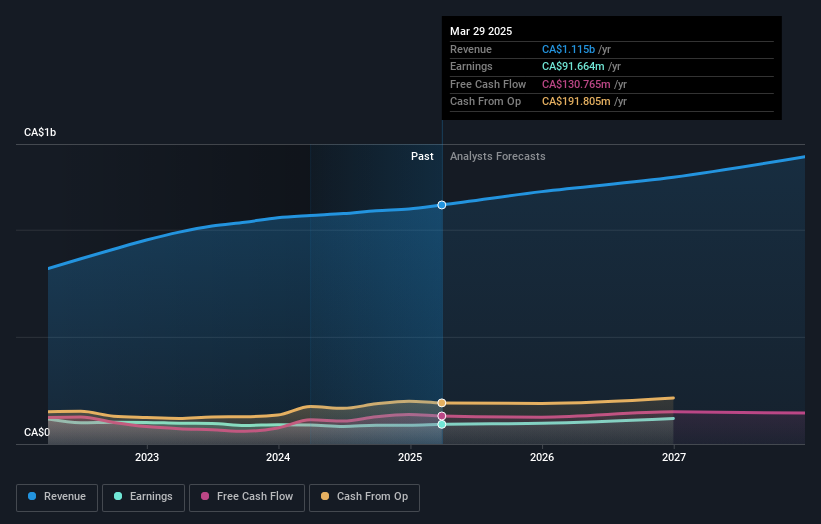Click the CA$191.805m cash from op value

(576, 102)
